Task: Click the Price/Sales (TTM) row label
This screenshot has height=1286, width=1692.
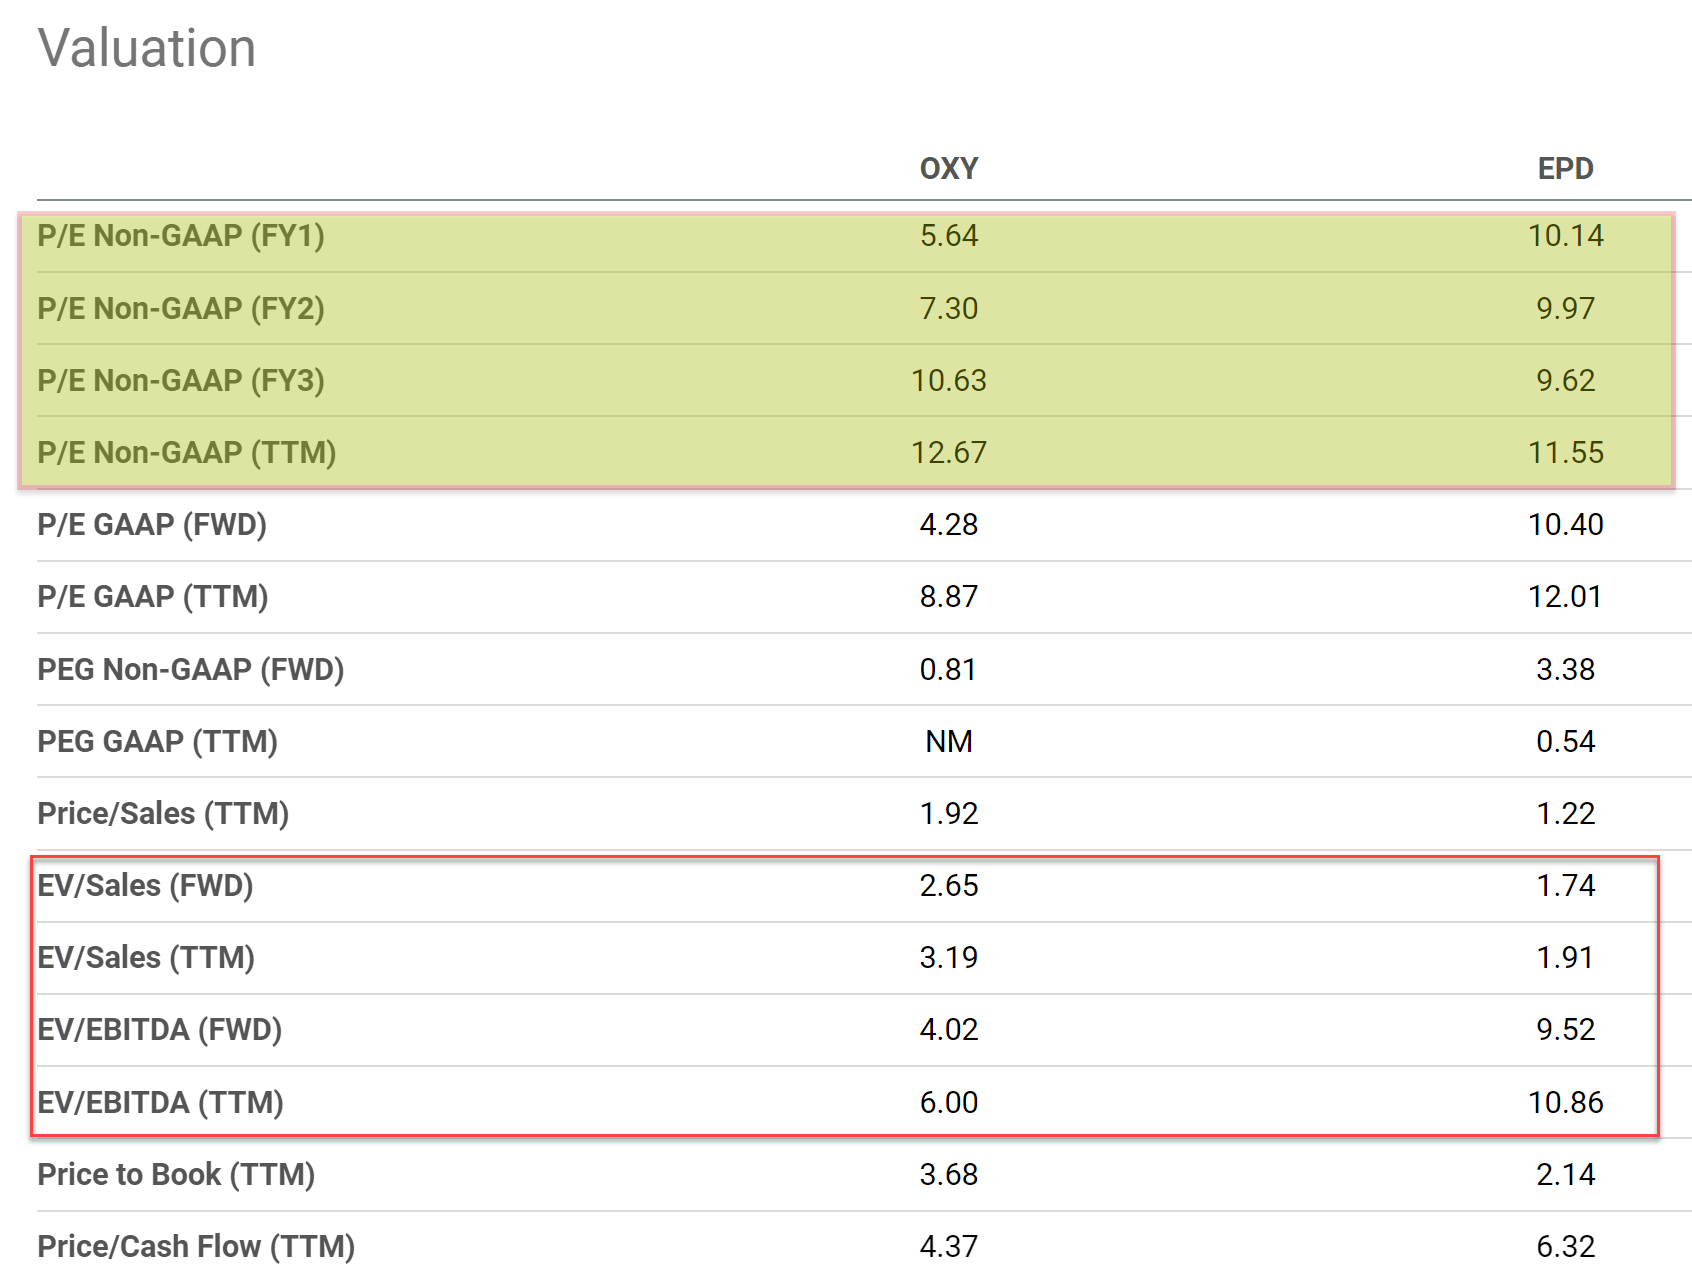Action: (x=163, y=813)
